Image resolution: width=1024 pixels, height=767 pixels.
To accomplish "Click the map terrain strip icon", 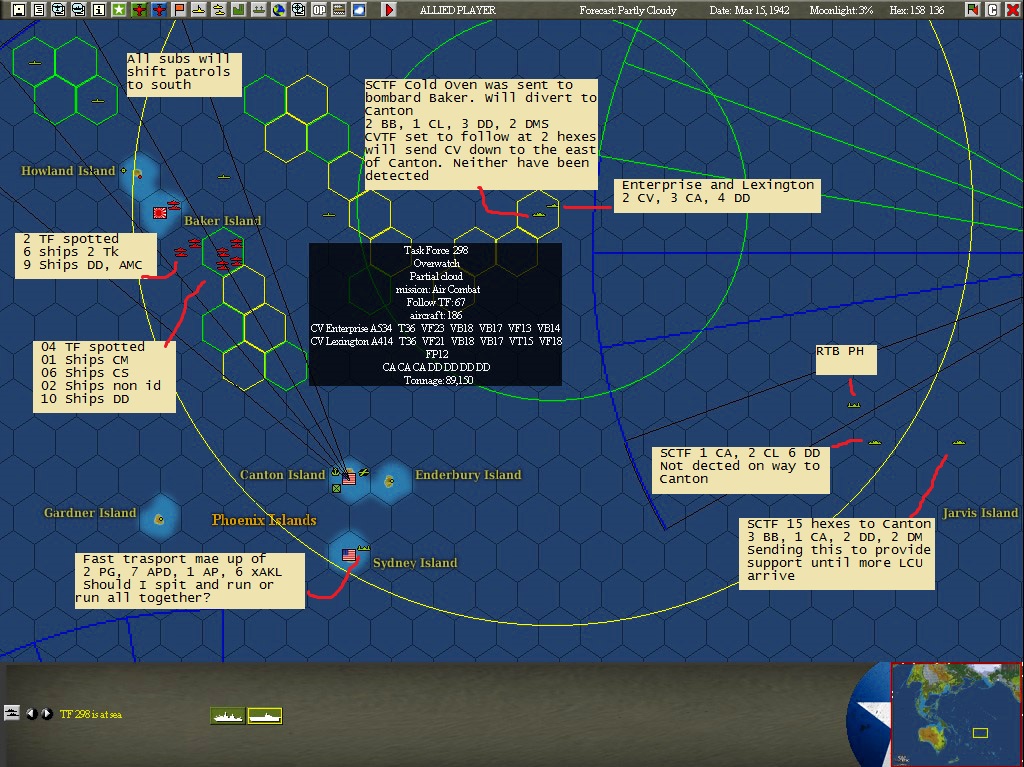I will 339,10.
